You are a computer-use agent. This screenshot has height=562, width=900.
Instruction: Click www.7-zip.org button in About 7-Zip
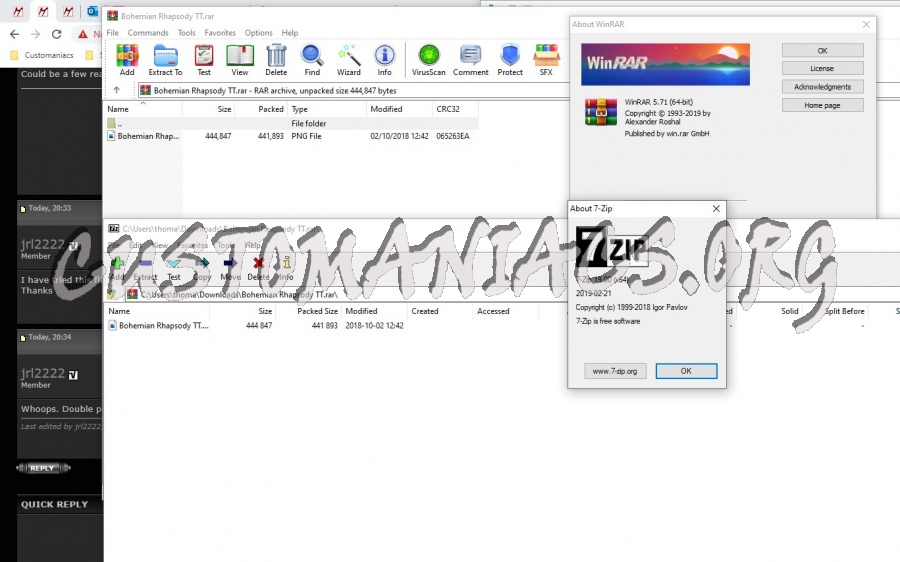pos(615,371)
